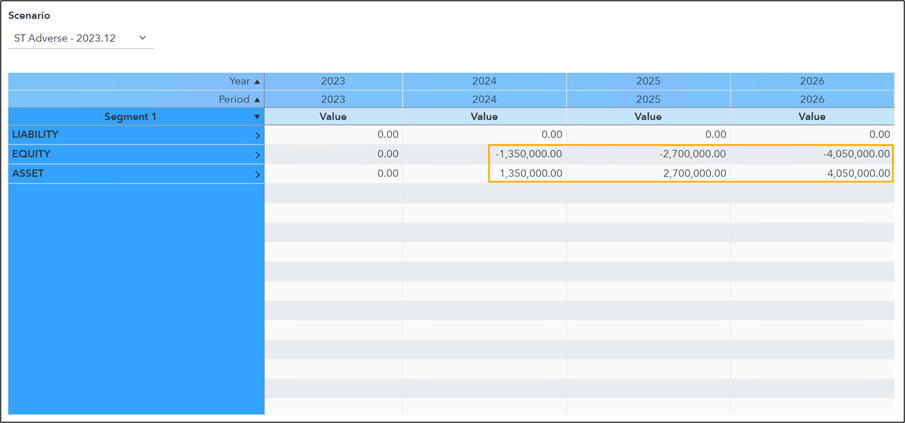Select the ASSET row label
905x423 pixels.
click(x=28, y=173)
